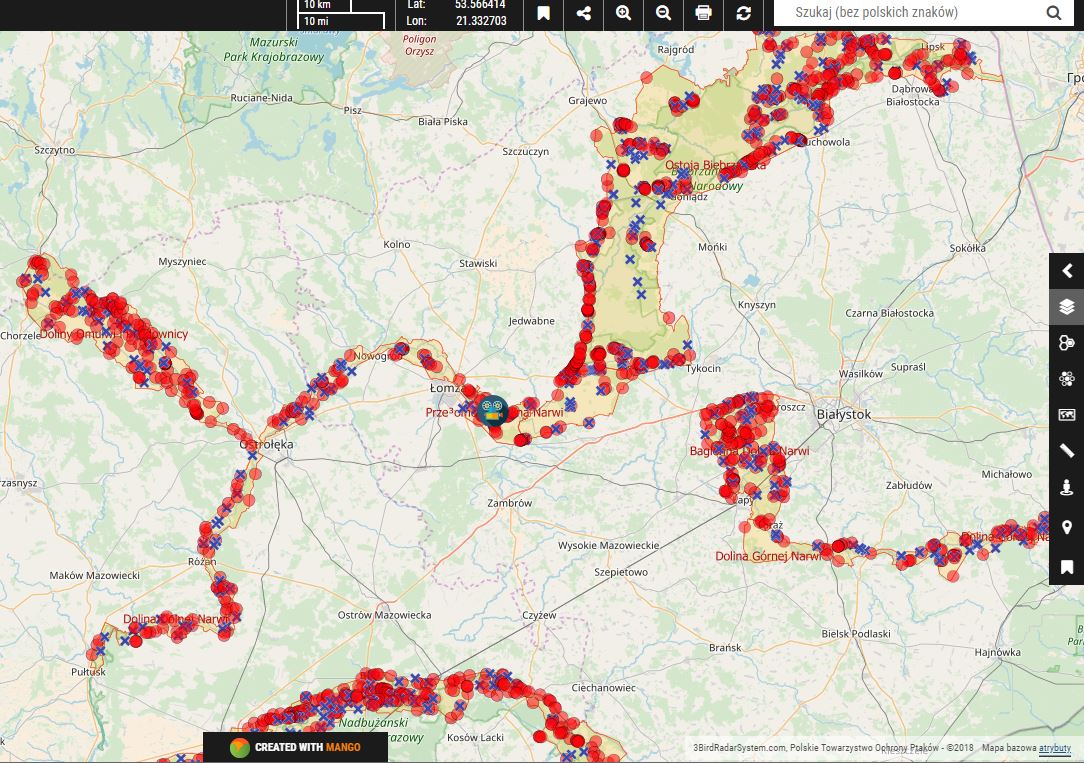Zoom in using the magnifier plus icon
Viewport: 1084px width, 763px height.
point(623,13)
